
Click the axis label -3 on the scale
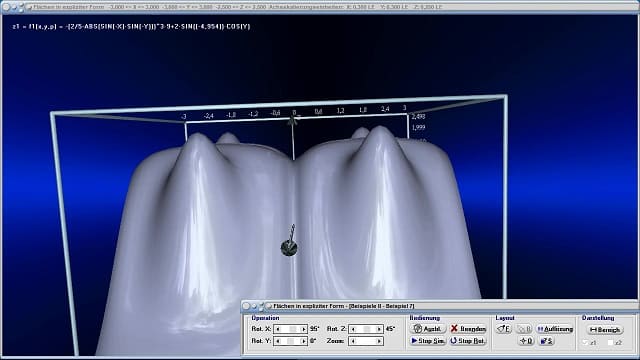(x=184, y=117)
